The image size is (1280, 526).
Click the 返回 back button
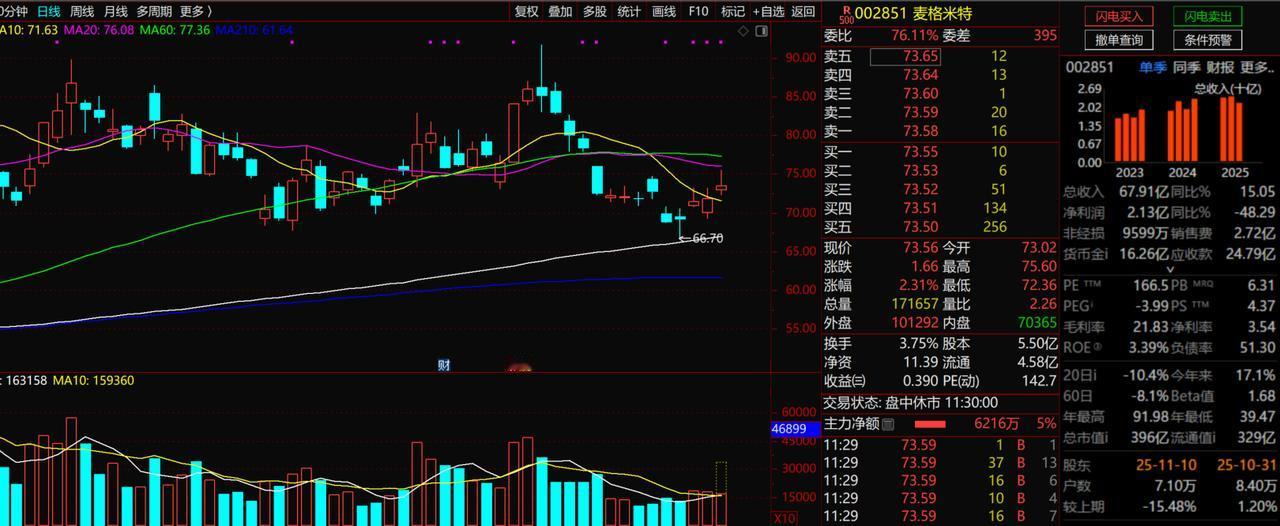tap(803, 12)
